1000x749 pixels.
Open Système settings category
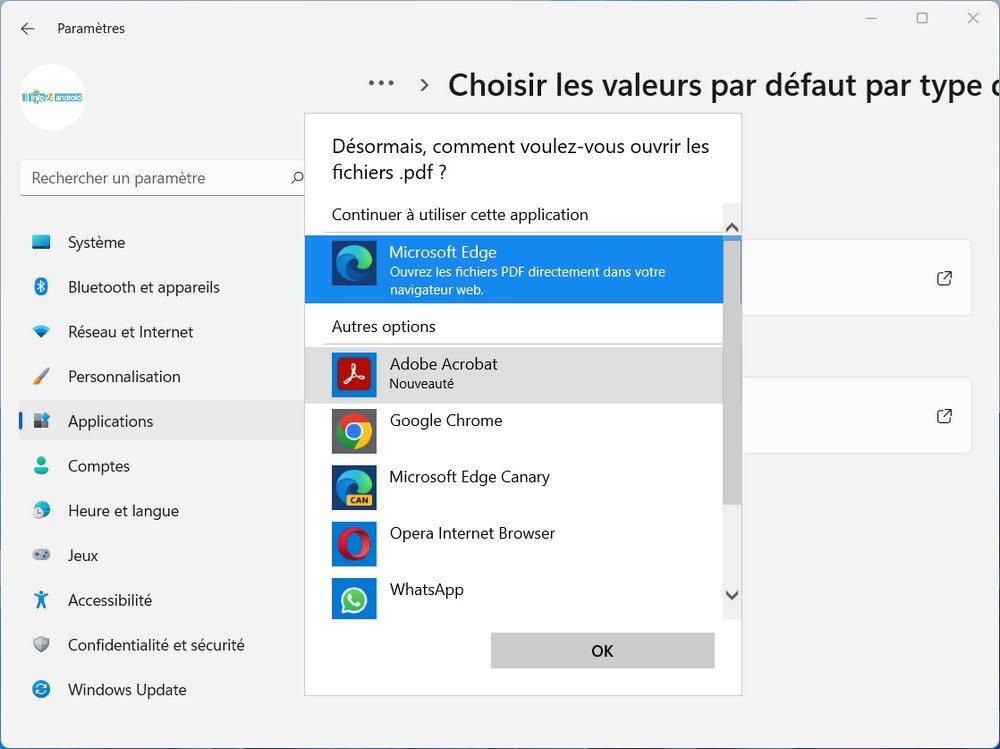click(x=163, y=242)
